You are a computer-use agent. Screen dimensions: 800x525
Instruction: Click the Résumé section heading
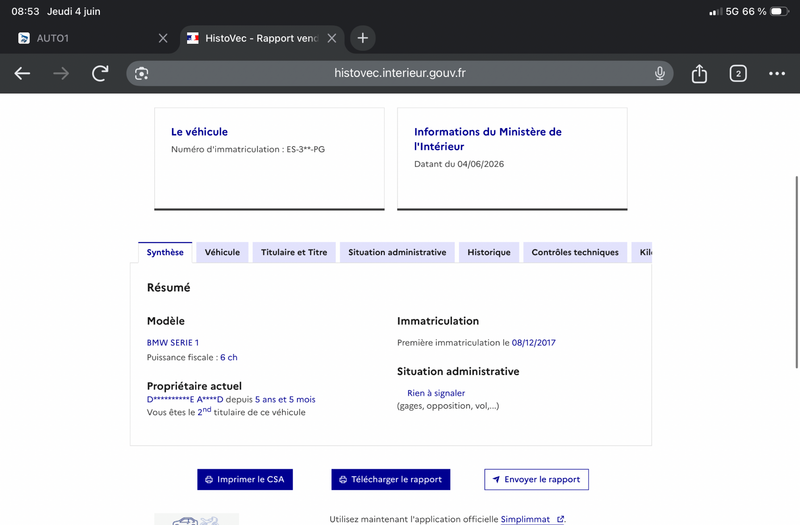168,287
